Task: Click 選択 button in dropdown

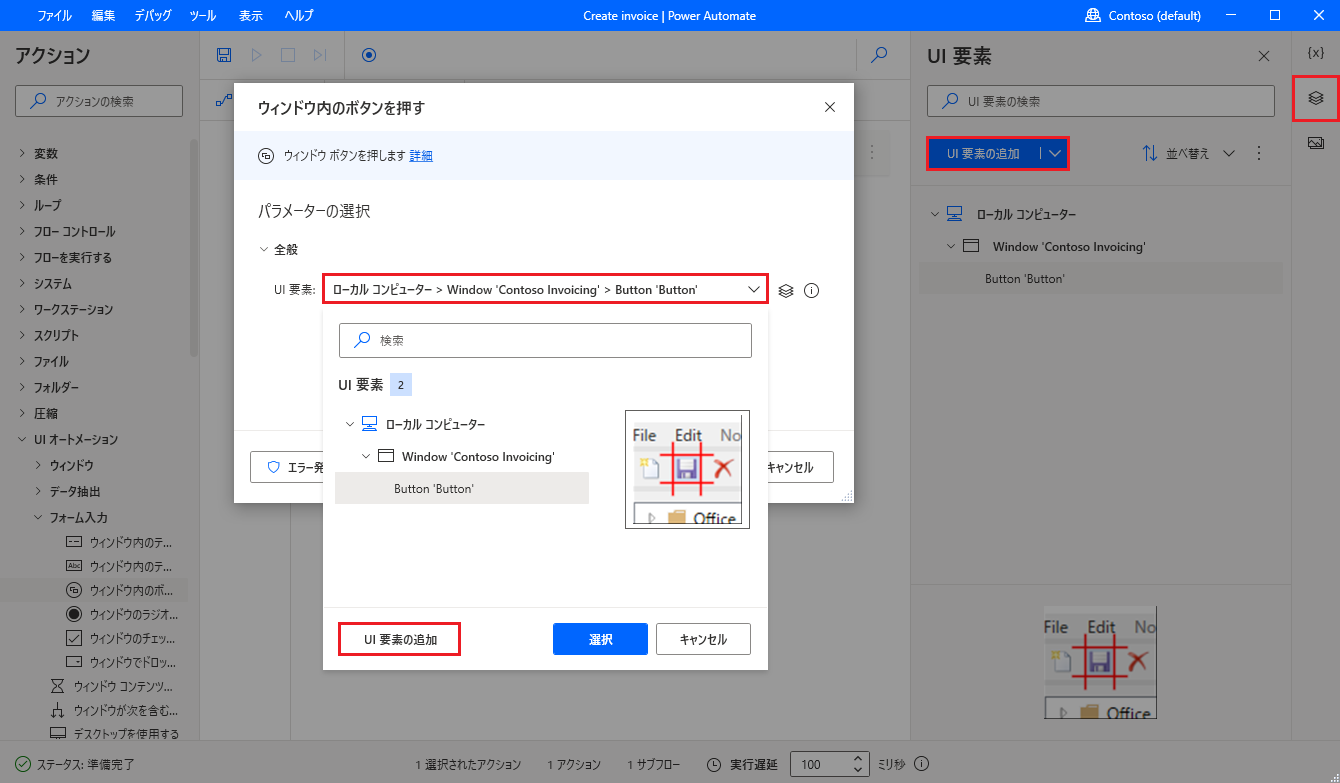Action: [600, 639]
